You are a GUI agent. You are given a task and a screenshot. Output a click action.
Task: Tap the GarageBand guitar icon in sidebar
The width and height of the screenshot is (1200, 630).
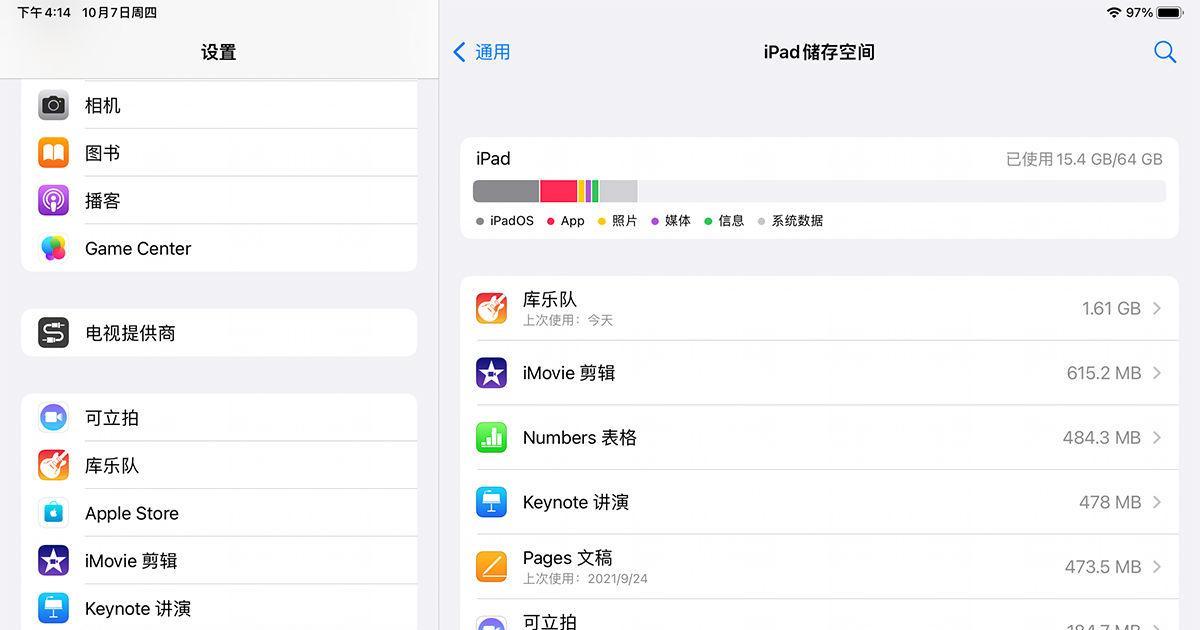click(53, 466)
